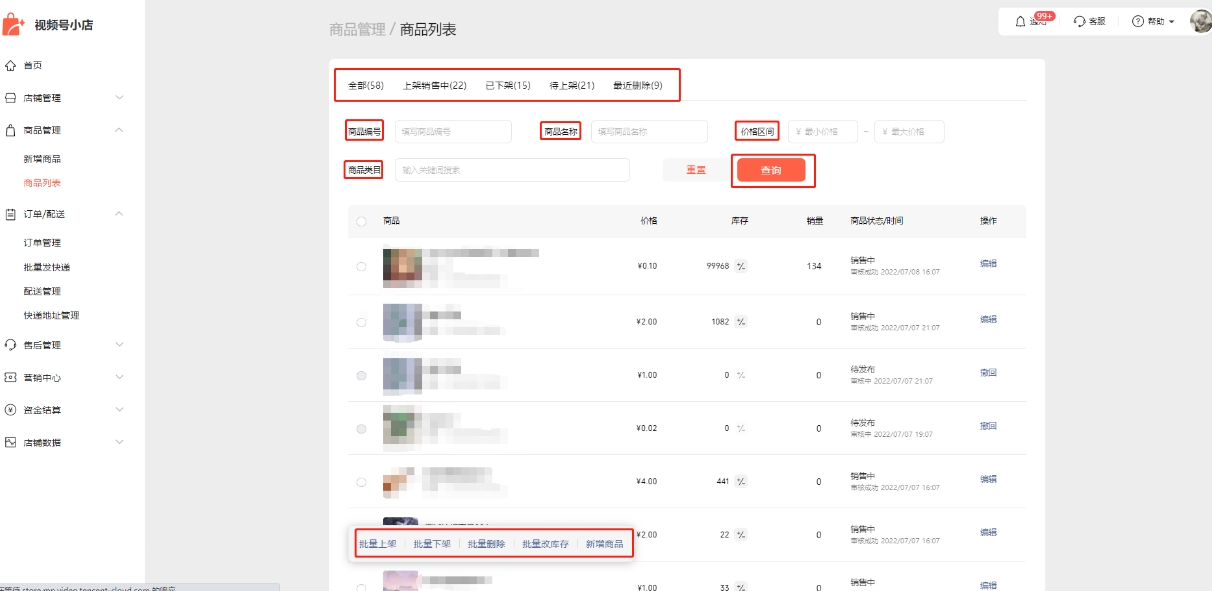1212x591 pixels.
Task: Click 批量下架 in the floating bar
Action: [x=432, y=544]
